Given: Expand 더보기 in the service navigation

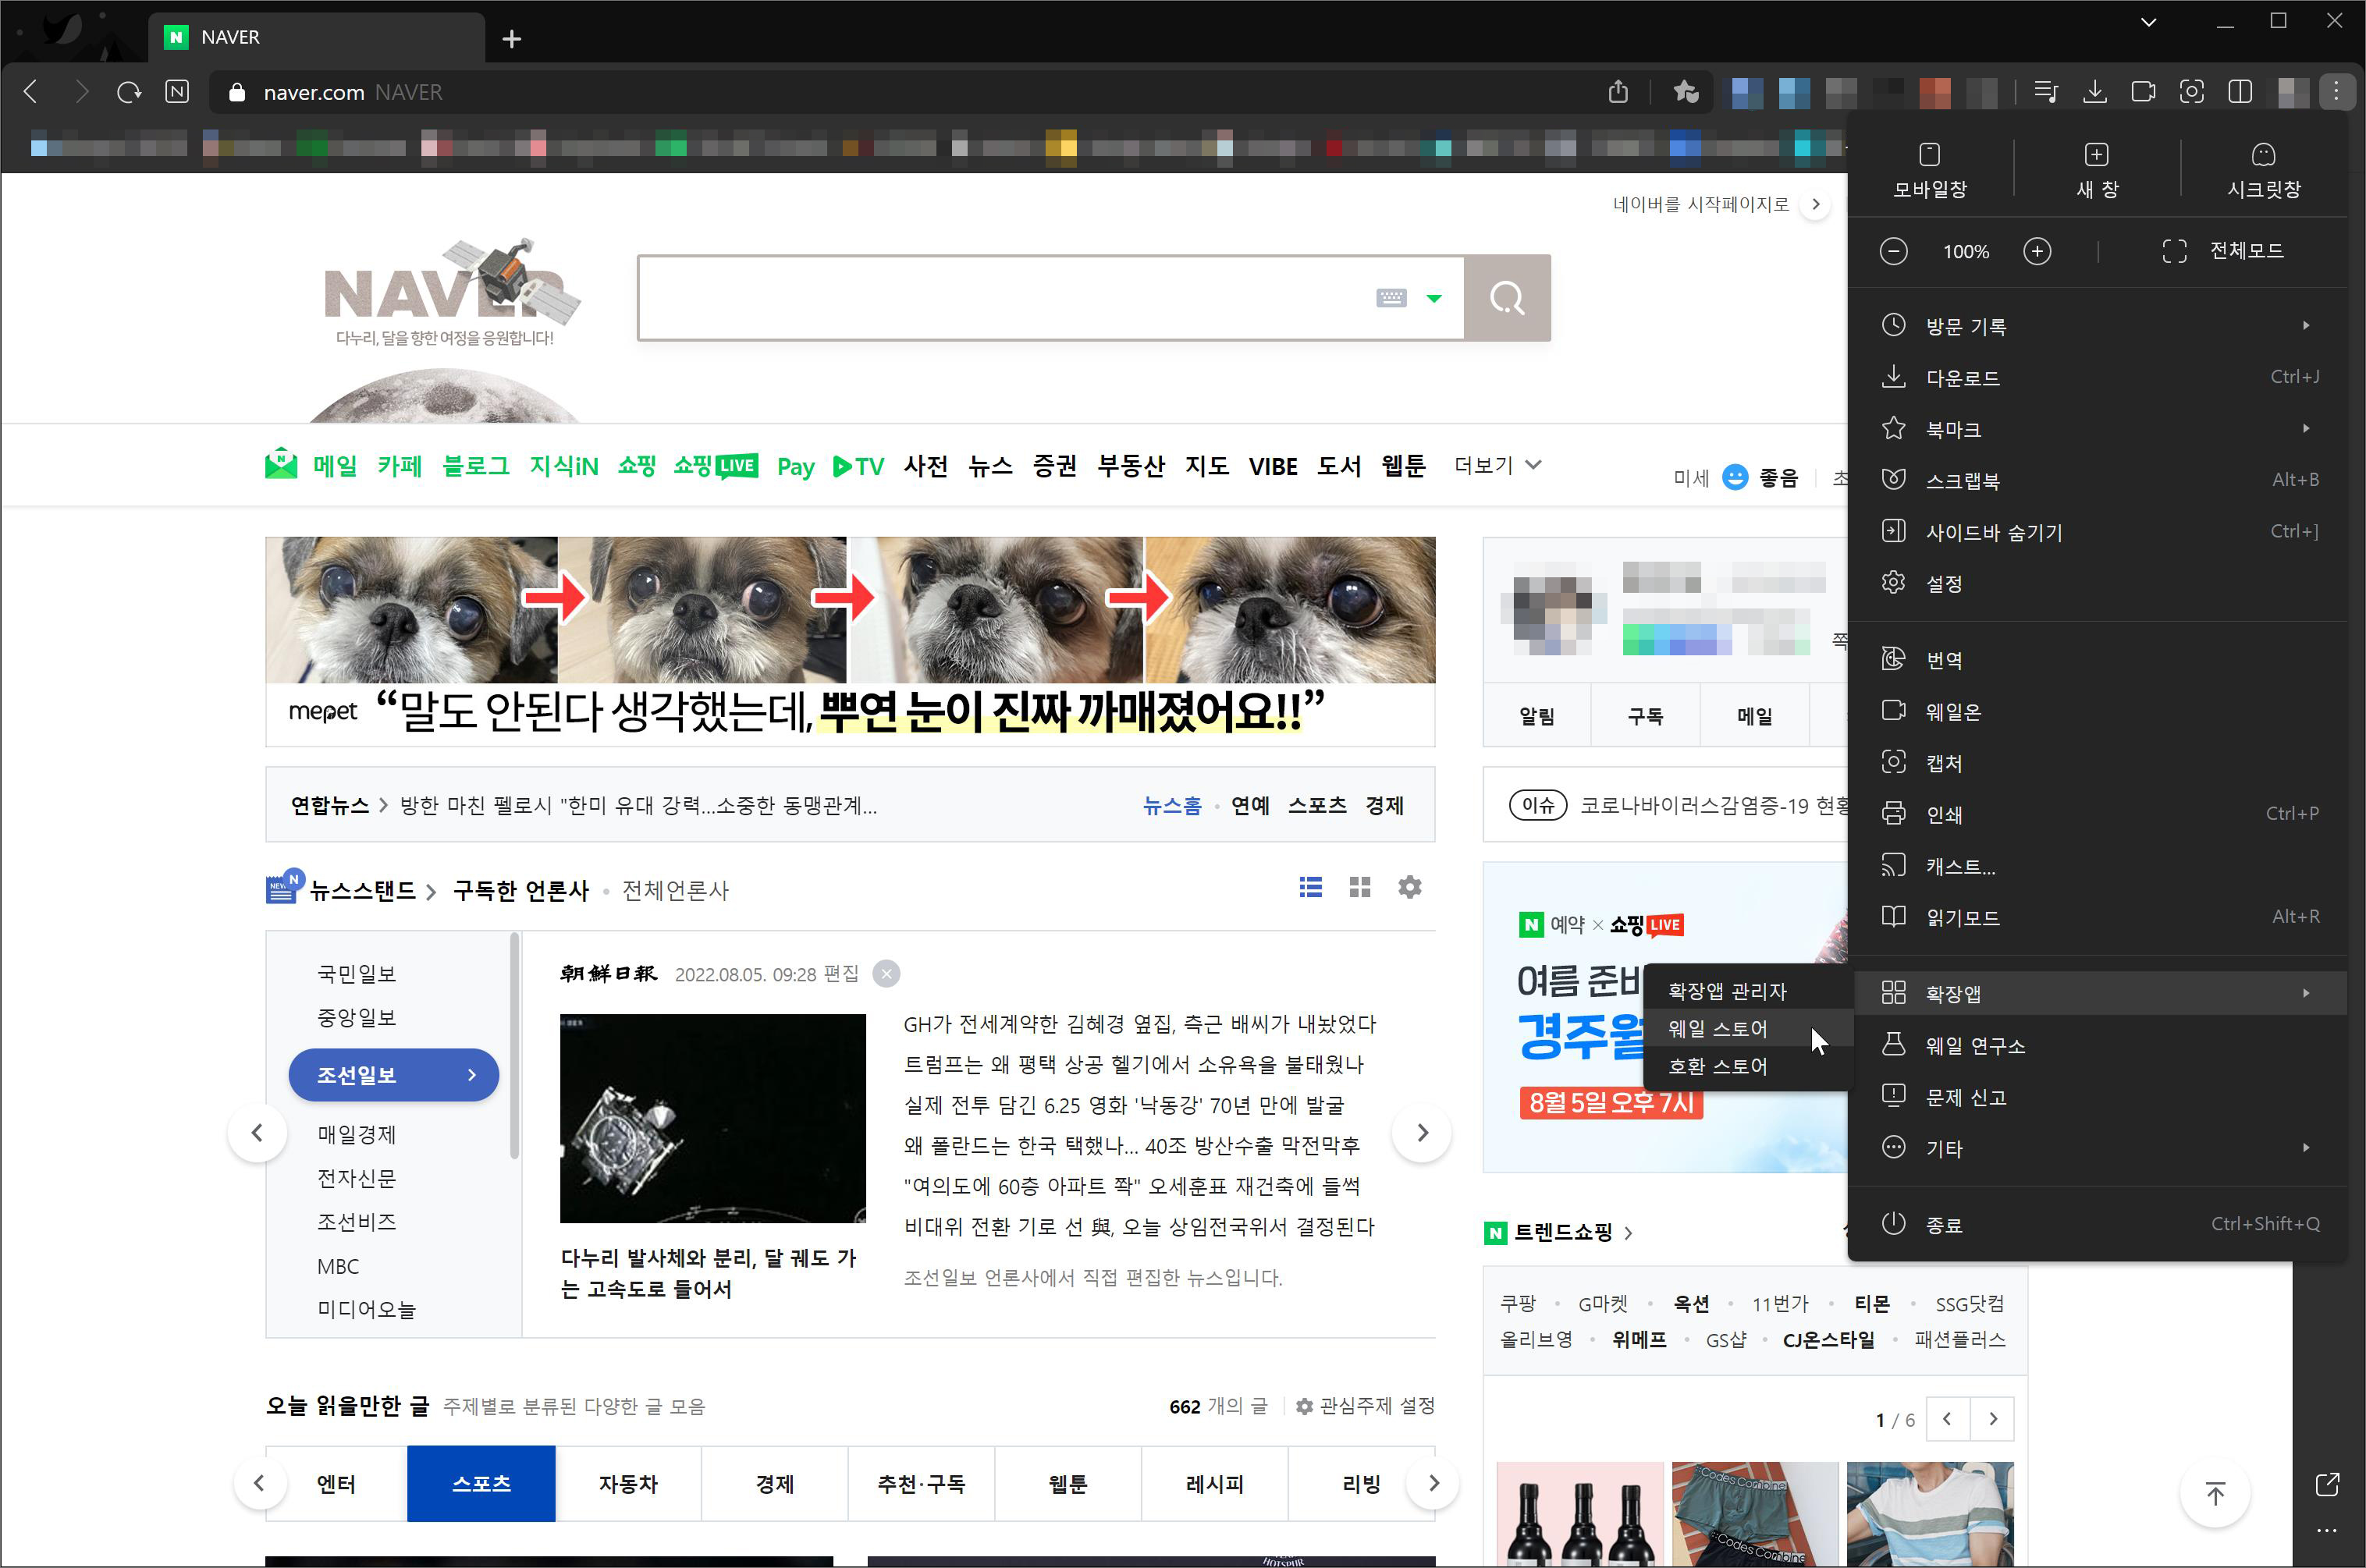Looking at the screenshot, I should (x=1497, y=465).
